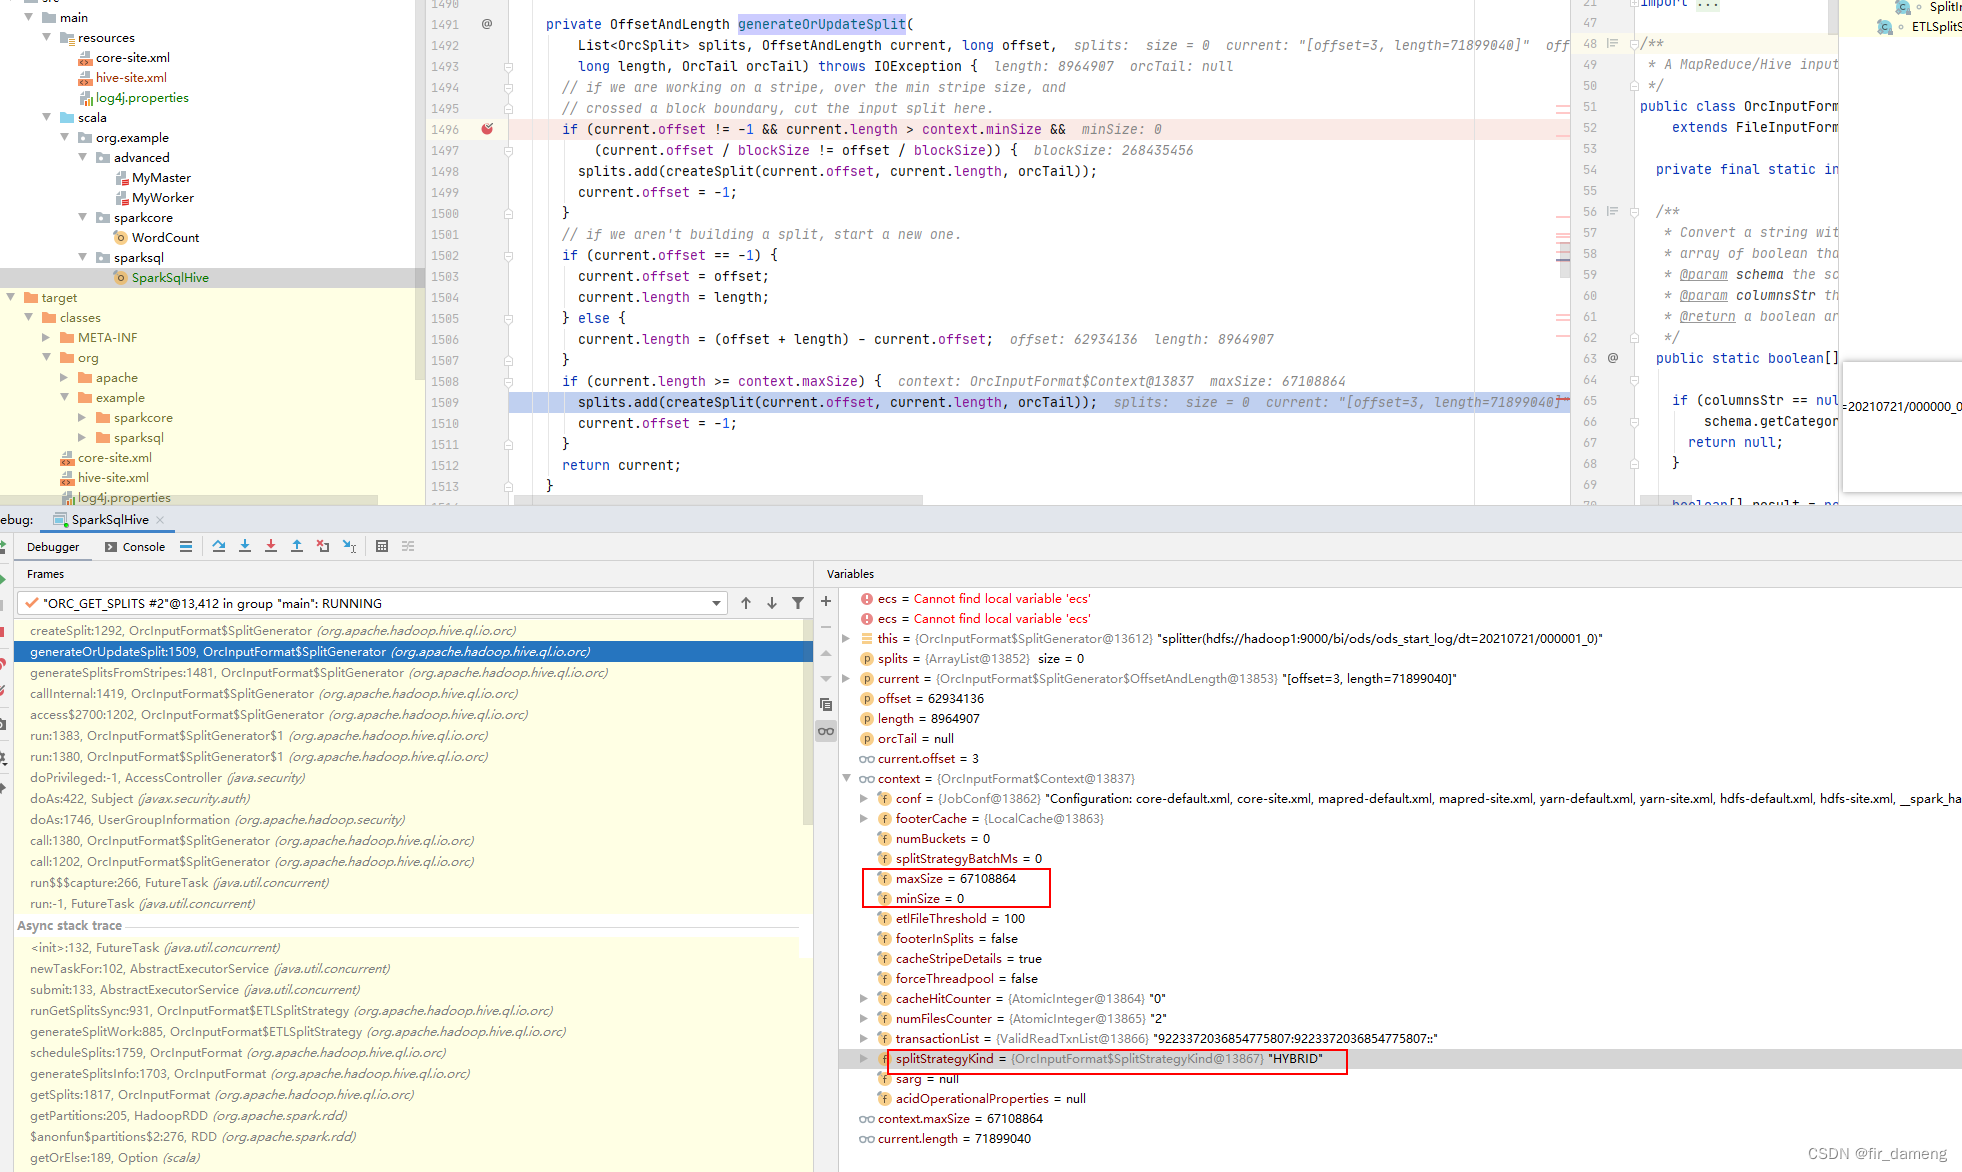
Task: Click the Trace Current Stream Chain icon
Action: click(408, 546)
